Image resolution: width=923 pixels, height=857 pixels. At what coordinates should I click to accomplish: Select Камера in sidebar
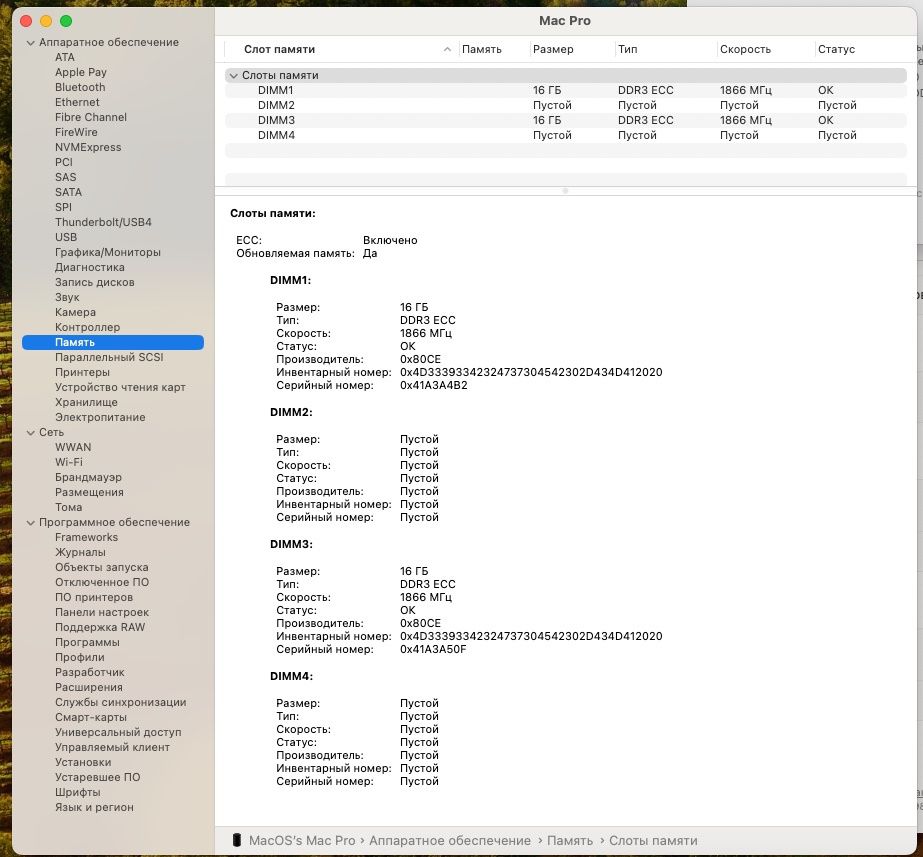[75, 313]
